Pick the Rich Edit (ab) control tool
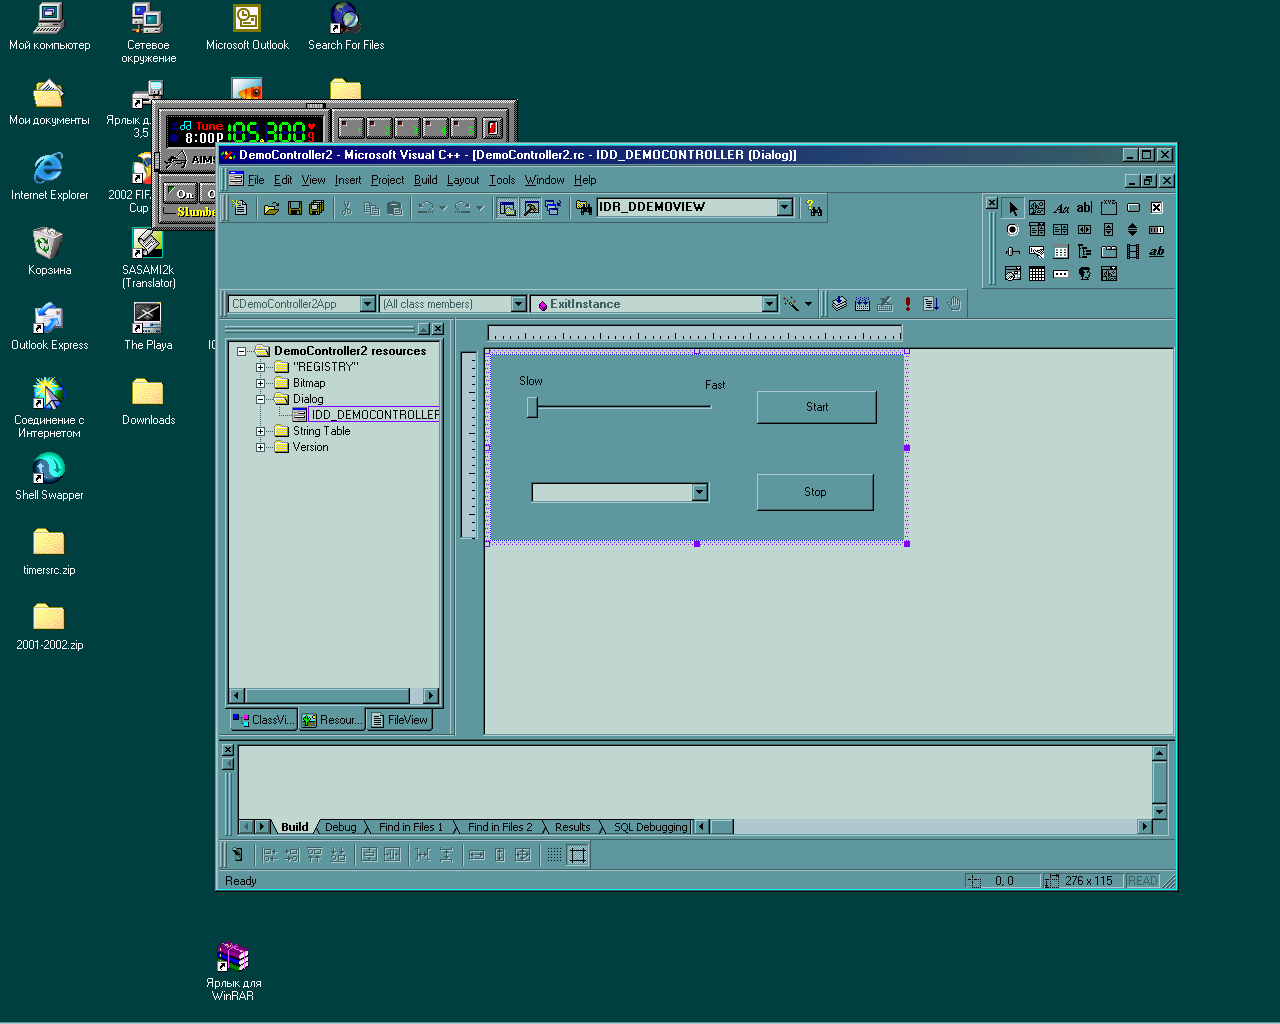Viewport: 1280px width, 1024px height. pyautogui.click(x=1157, y=252)
